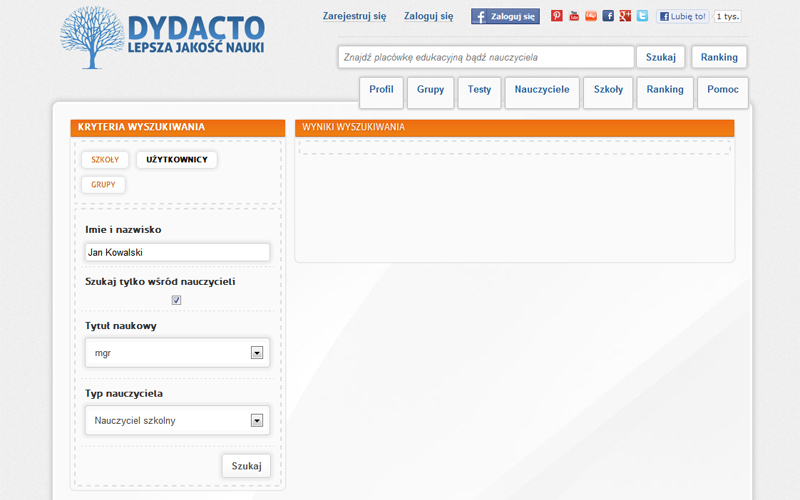Focus the Imie i nazwisko input field

[x=178, y=253]
